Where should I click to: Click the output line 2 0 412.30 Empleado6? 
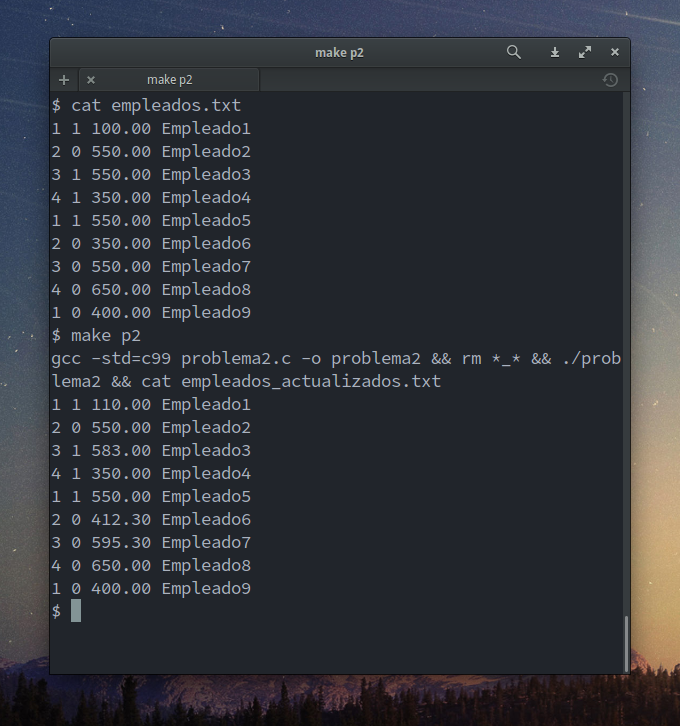(x=151, y=519)
